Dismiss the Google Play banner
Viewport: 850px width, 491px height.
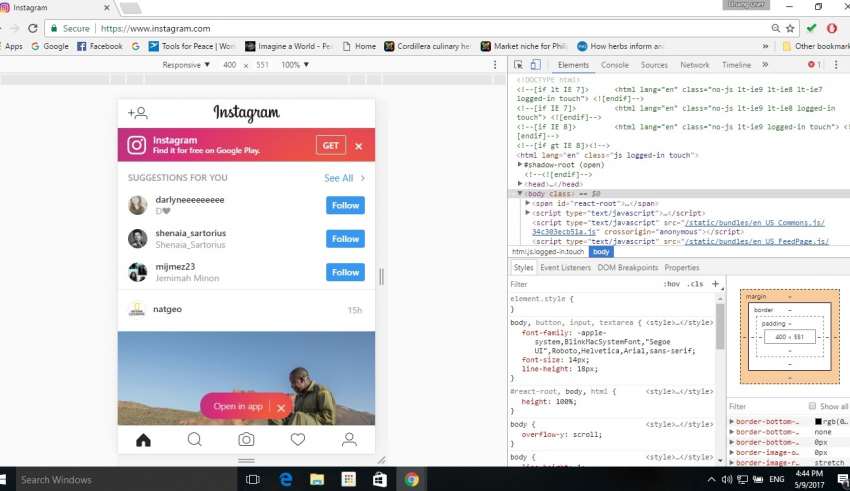(x=358, y=146)
